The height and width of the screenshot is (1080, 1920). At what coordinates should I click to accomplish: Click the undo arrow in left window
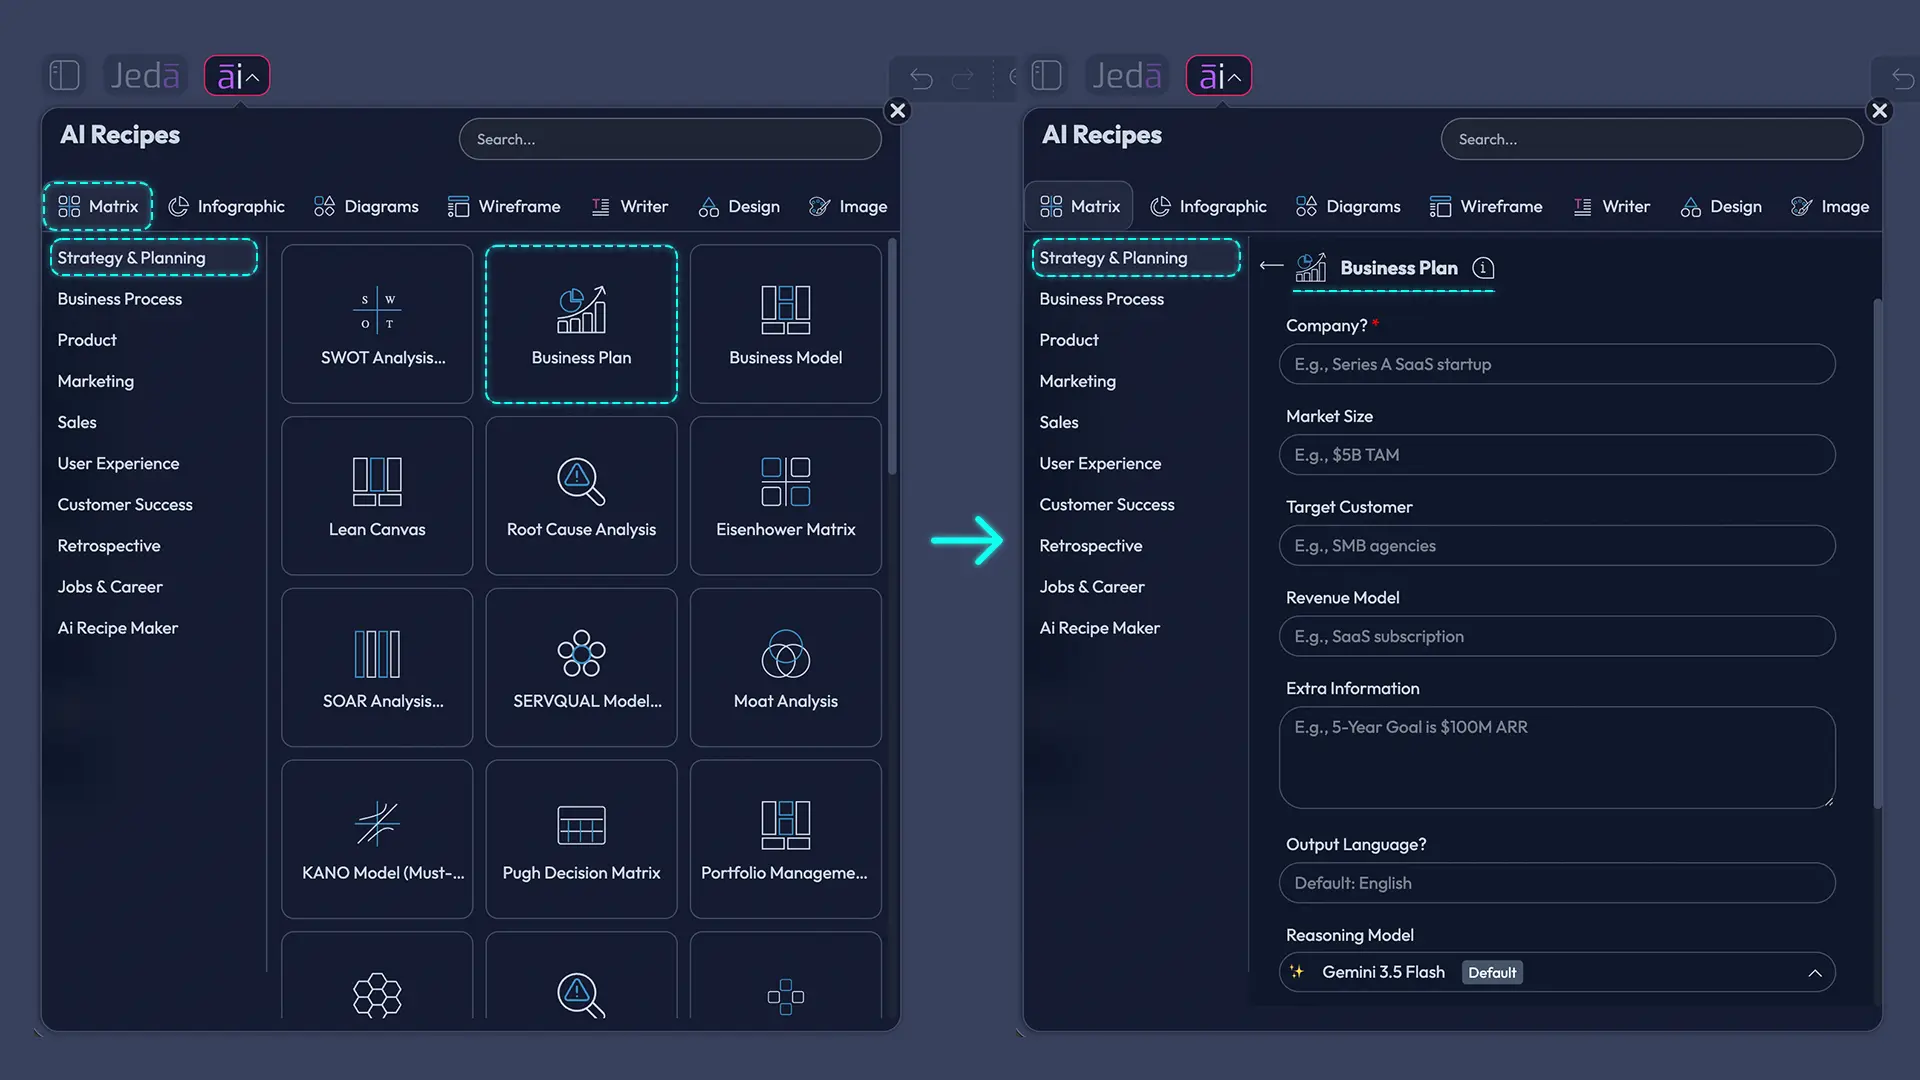921,78
